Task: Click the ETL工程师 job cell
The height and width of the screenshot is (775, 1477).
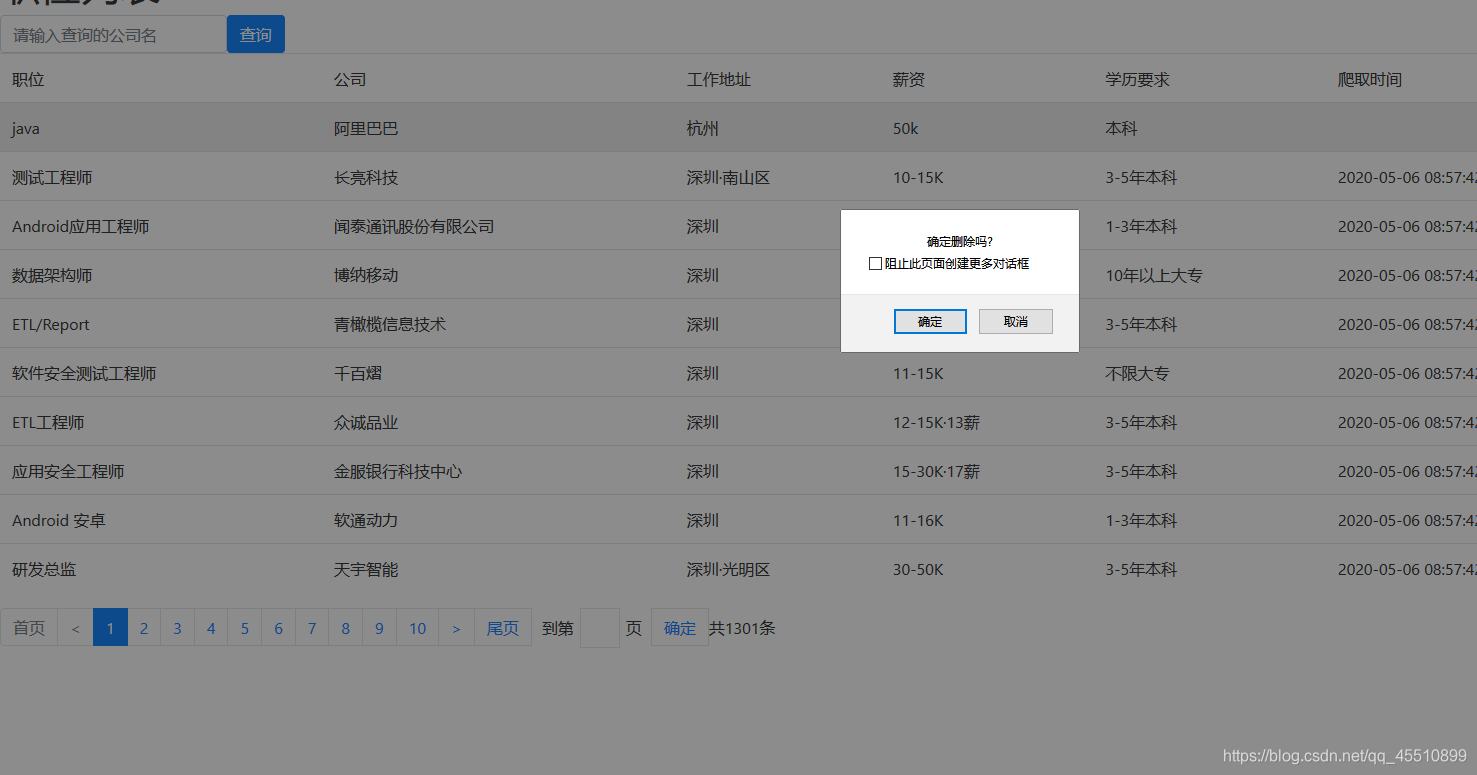Action: click(x=48, y=422)
